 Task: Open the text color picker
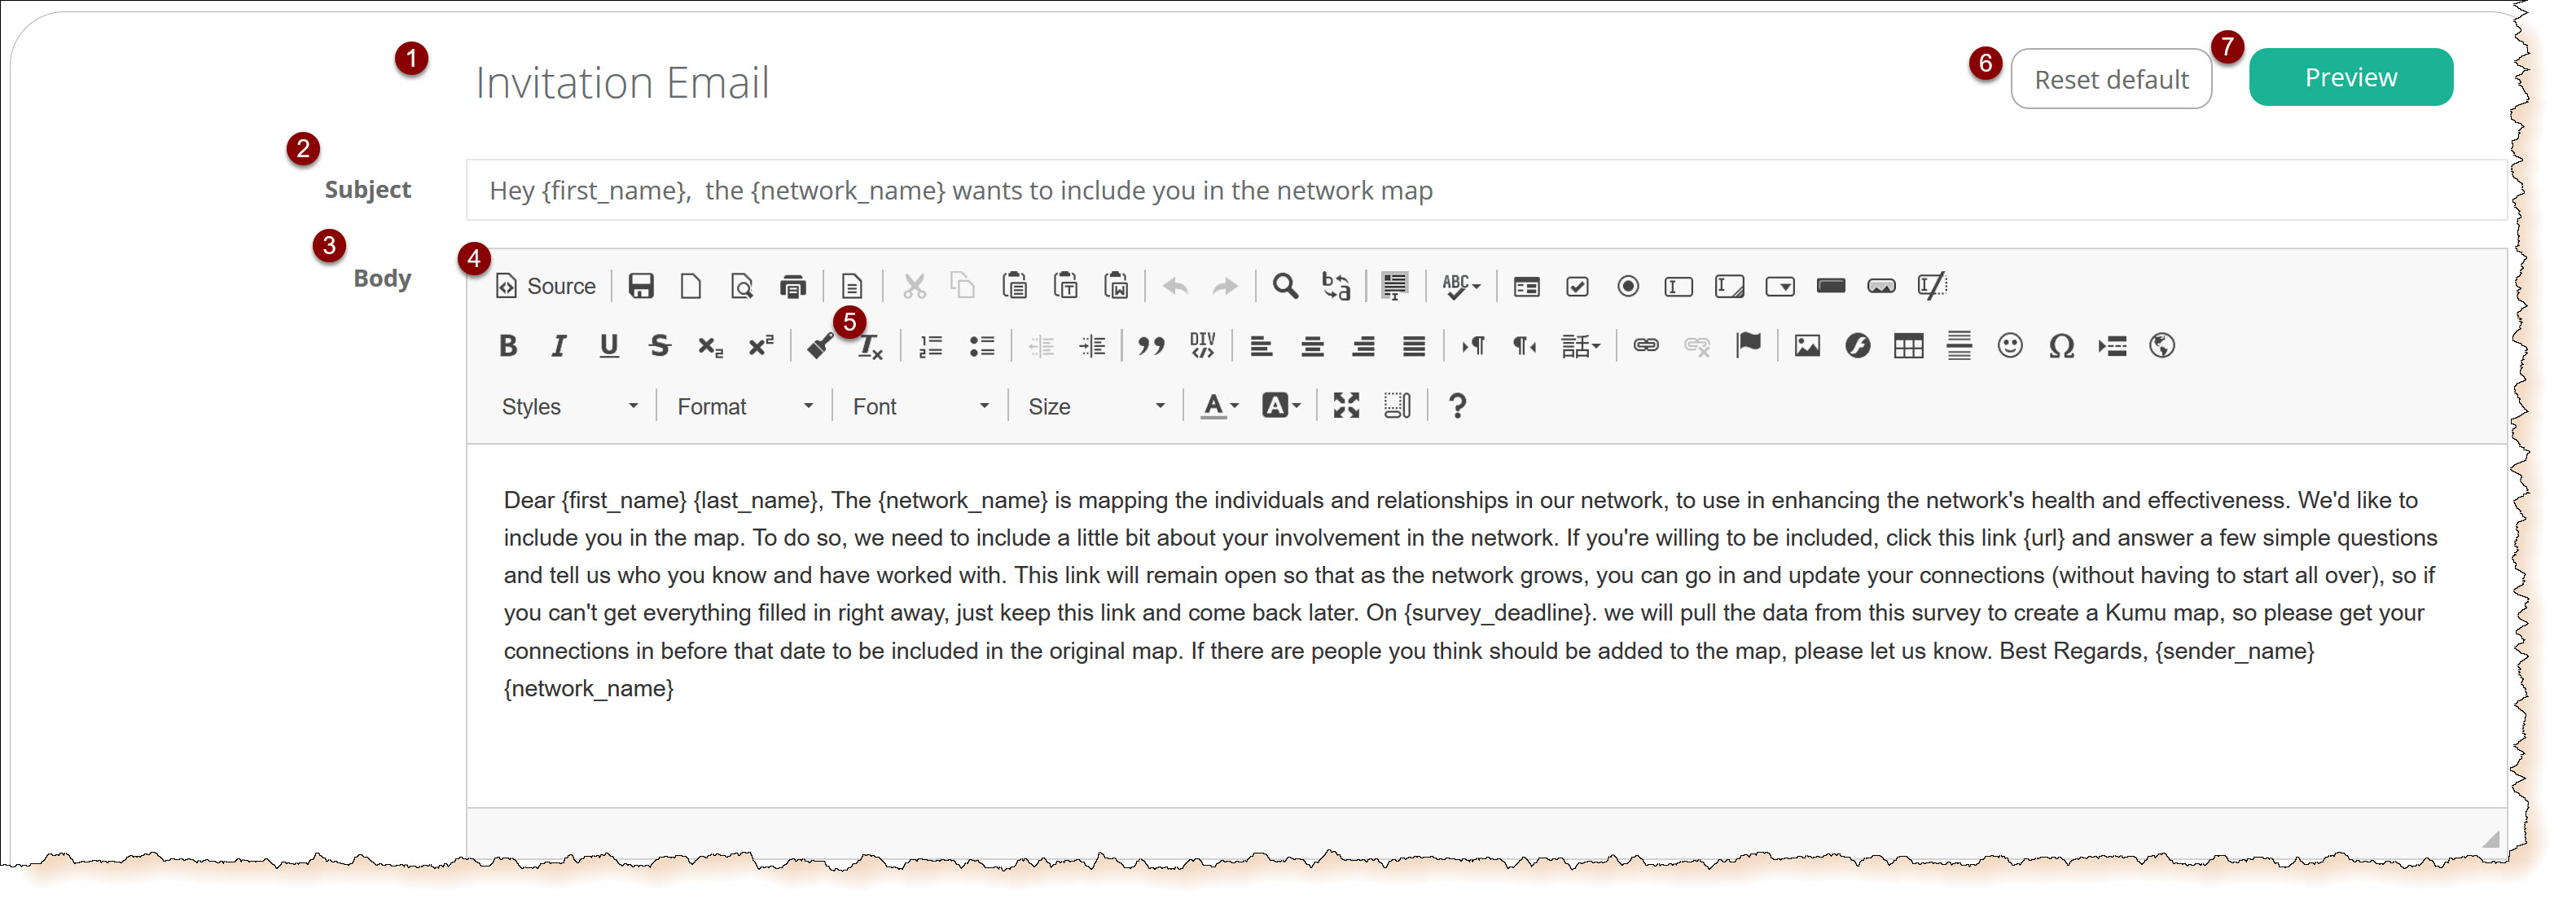click(x=1219, y=406)
